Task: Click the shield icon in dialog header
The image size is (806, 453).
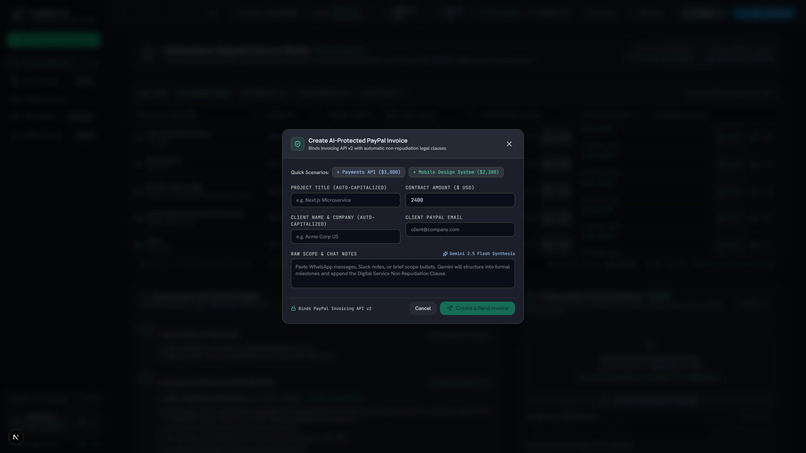Action: click(x=297, y=144)
